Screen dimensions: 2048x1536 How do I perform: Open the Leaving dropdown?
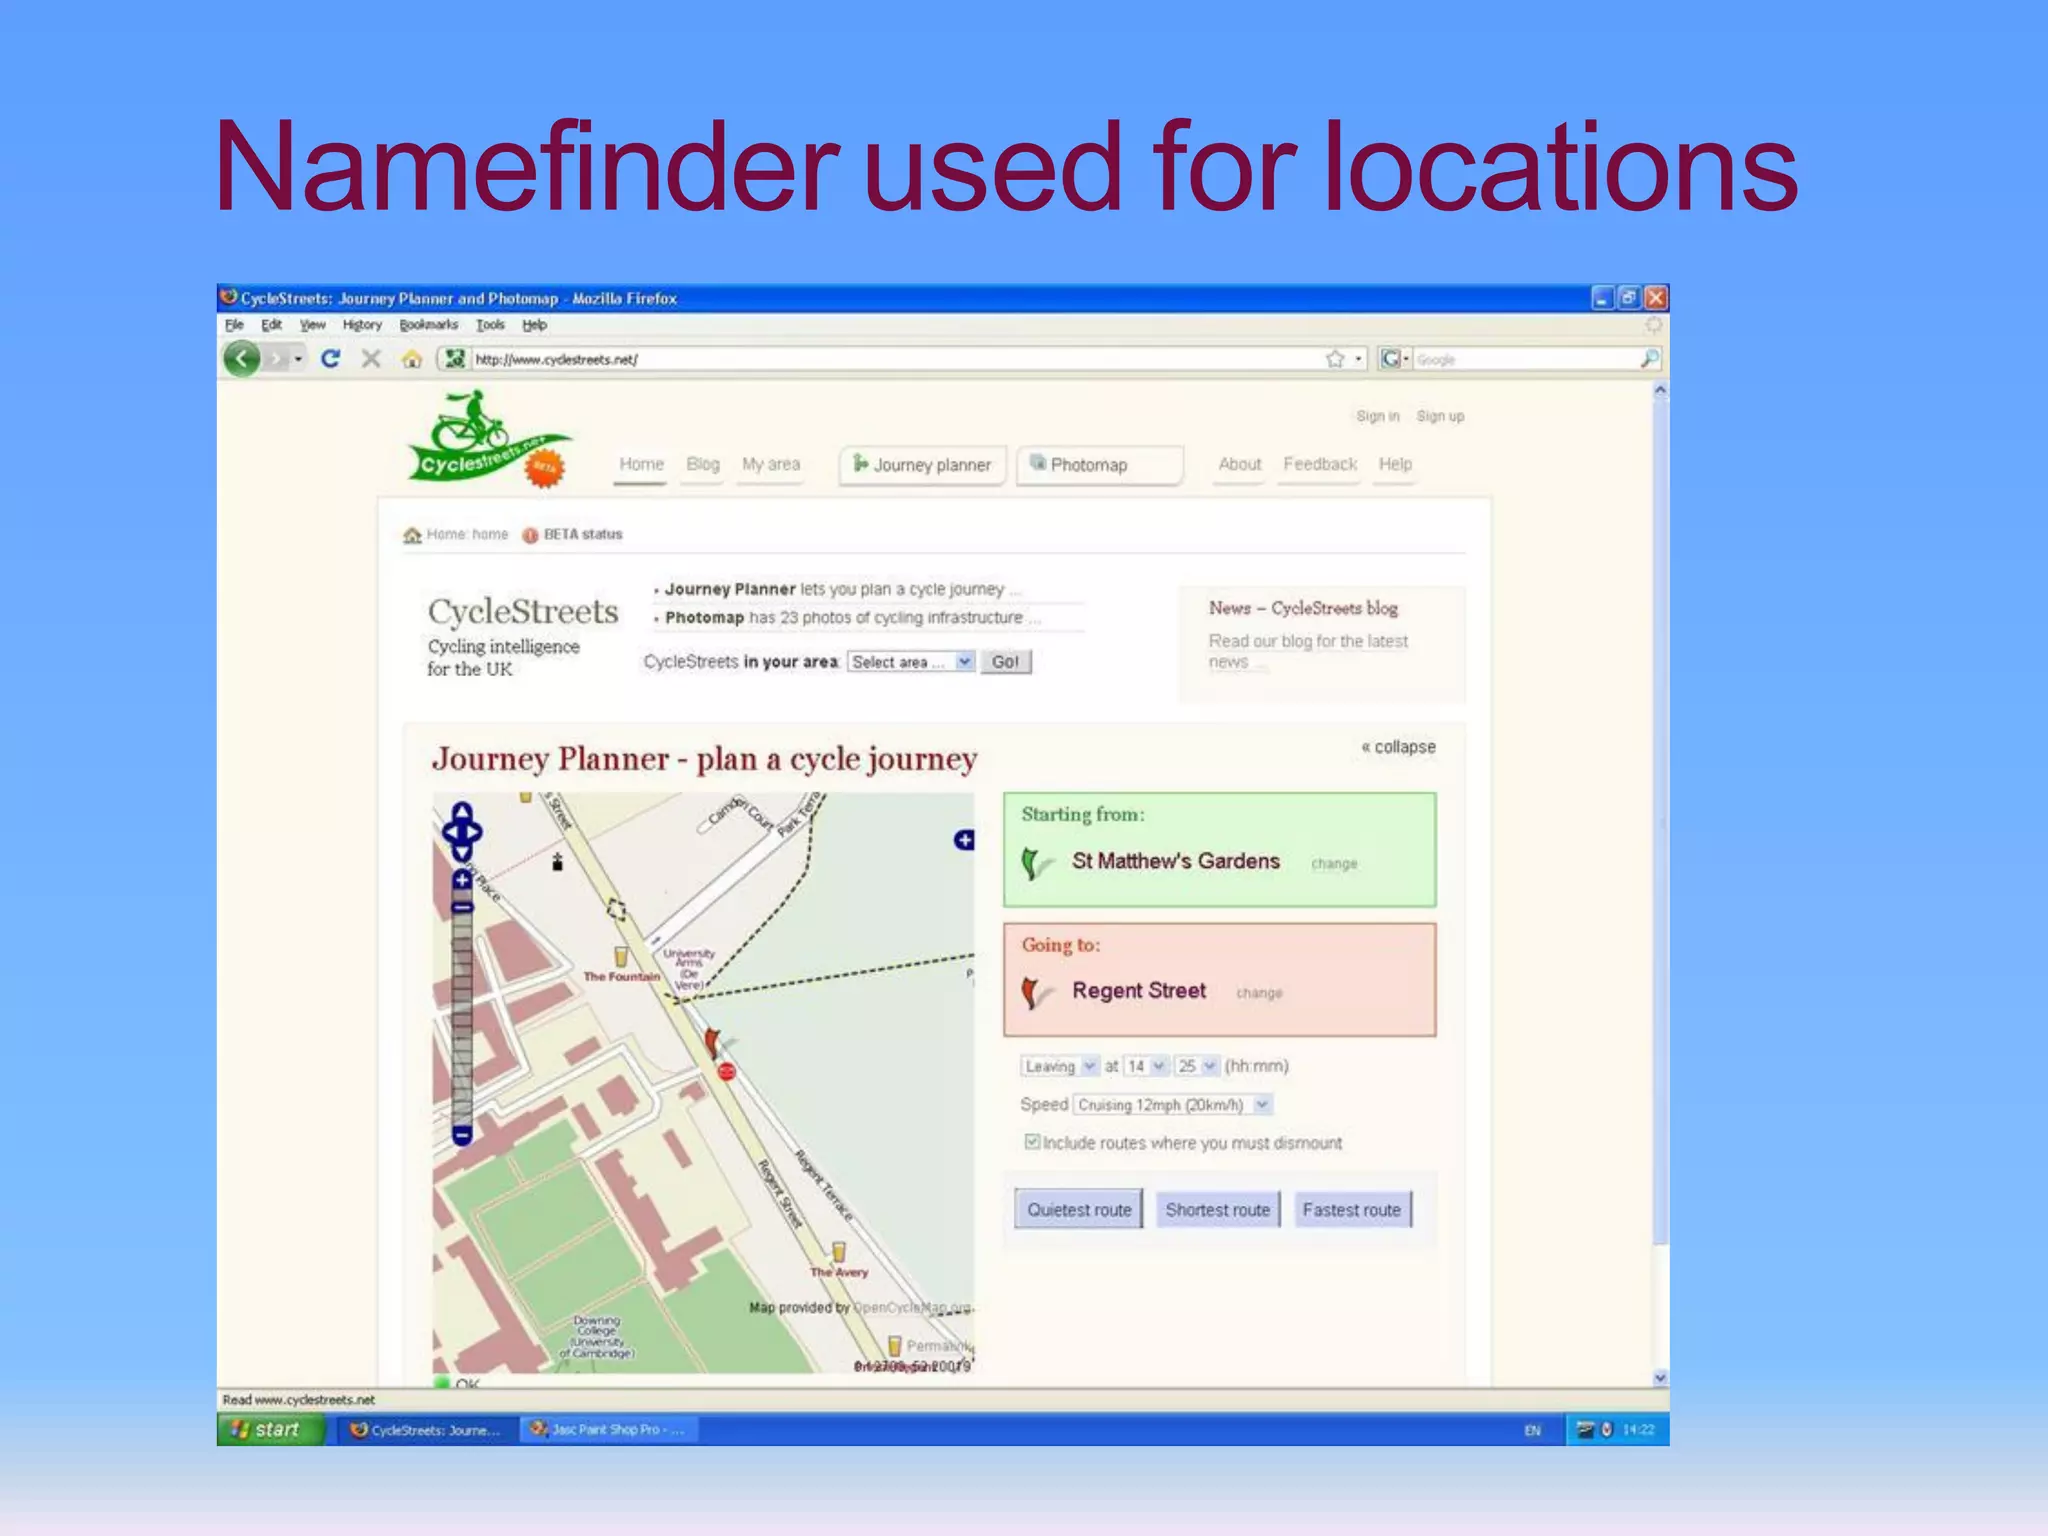1059,1066
